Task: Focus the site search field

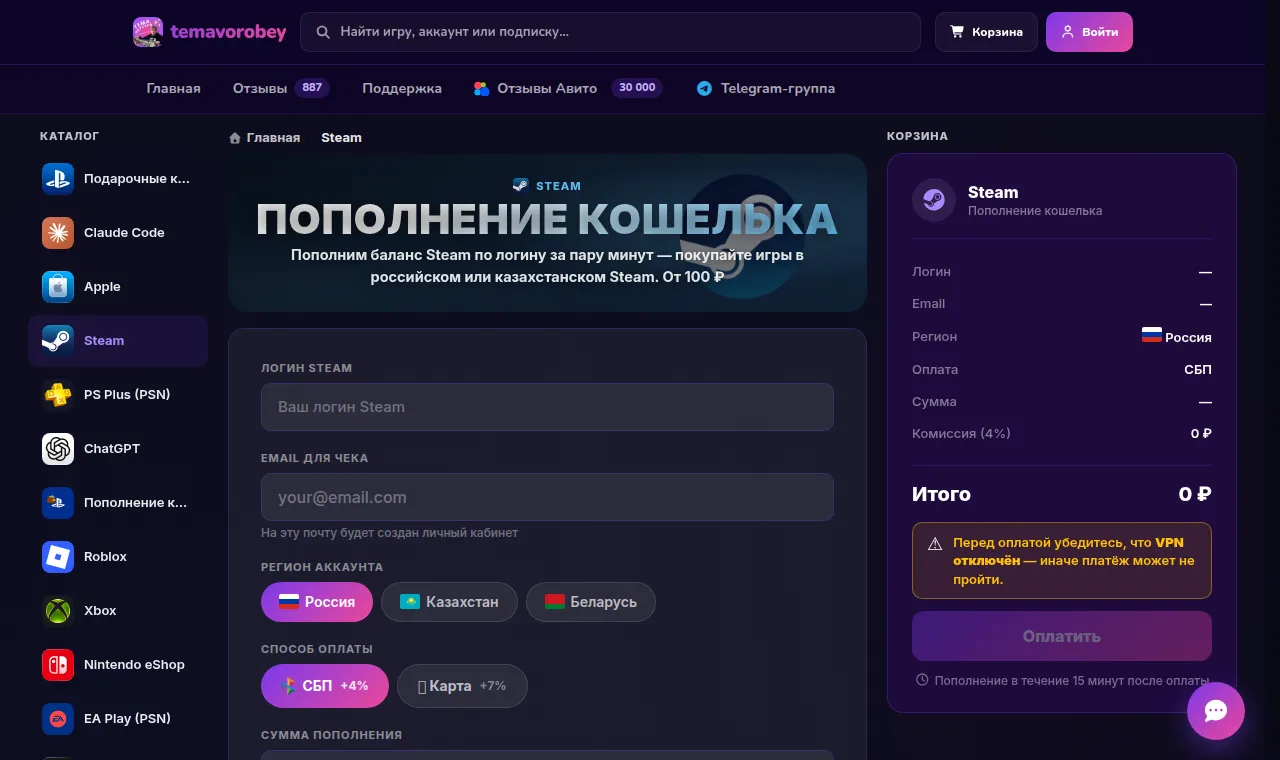Action: point(610,32)
